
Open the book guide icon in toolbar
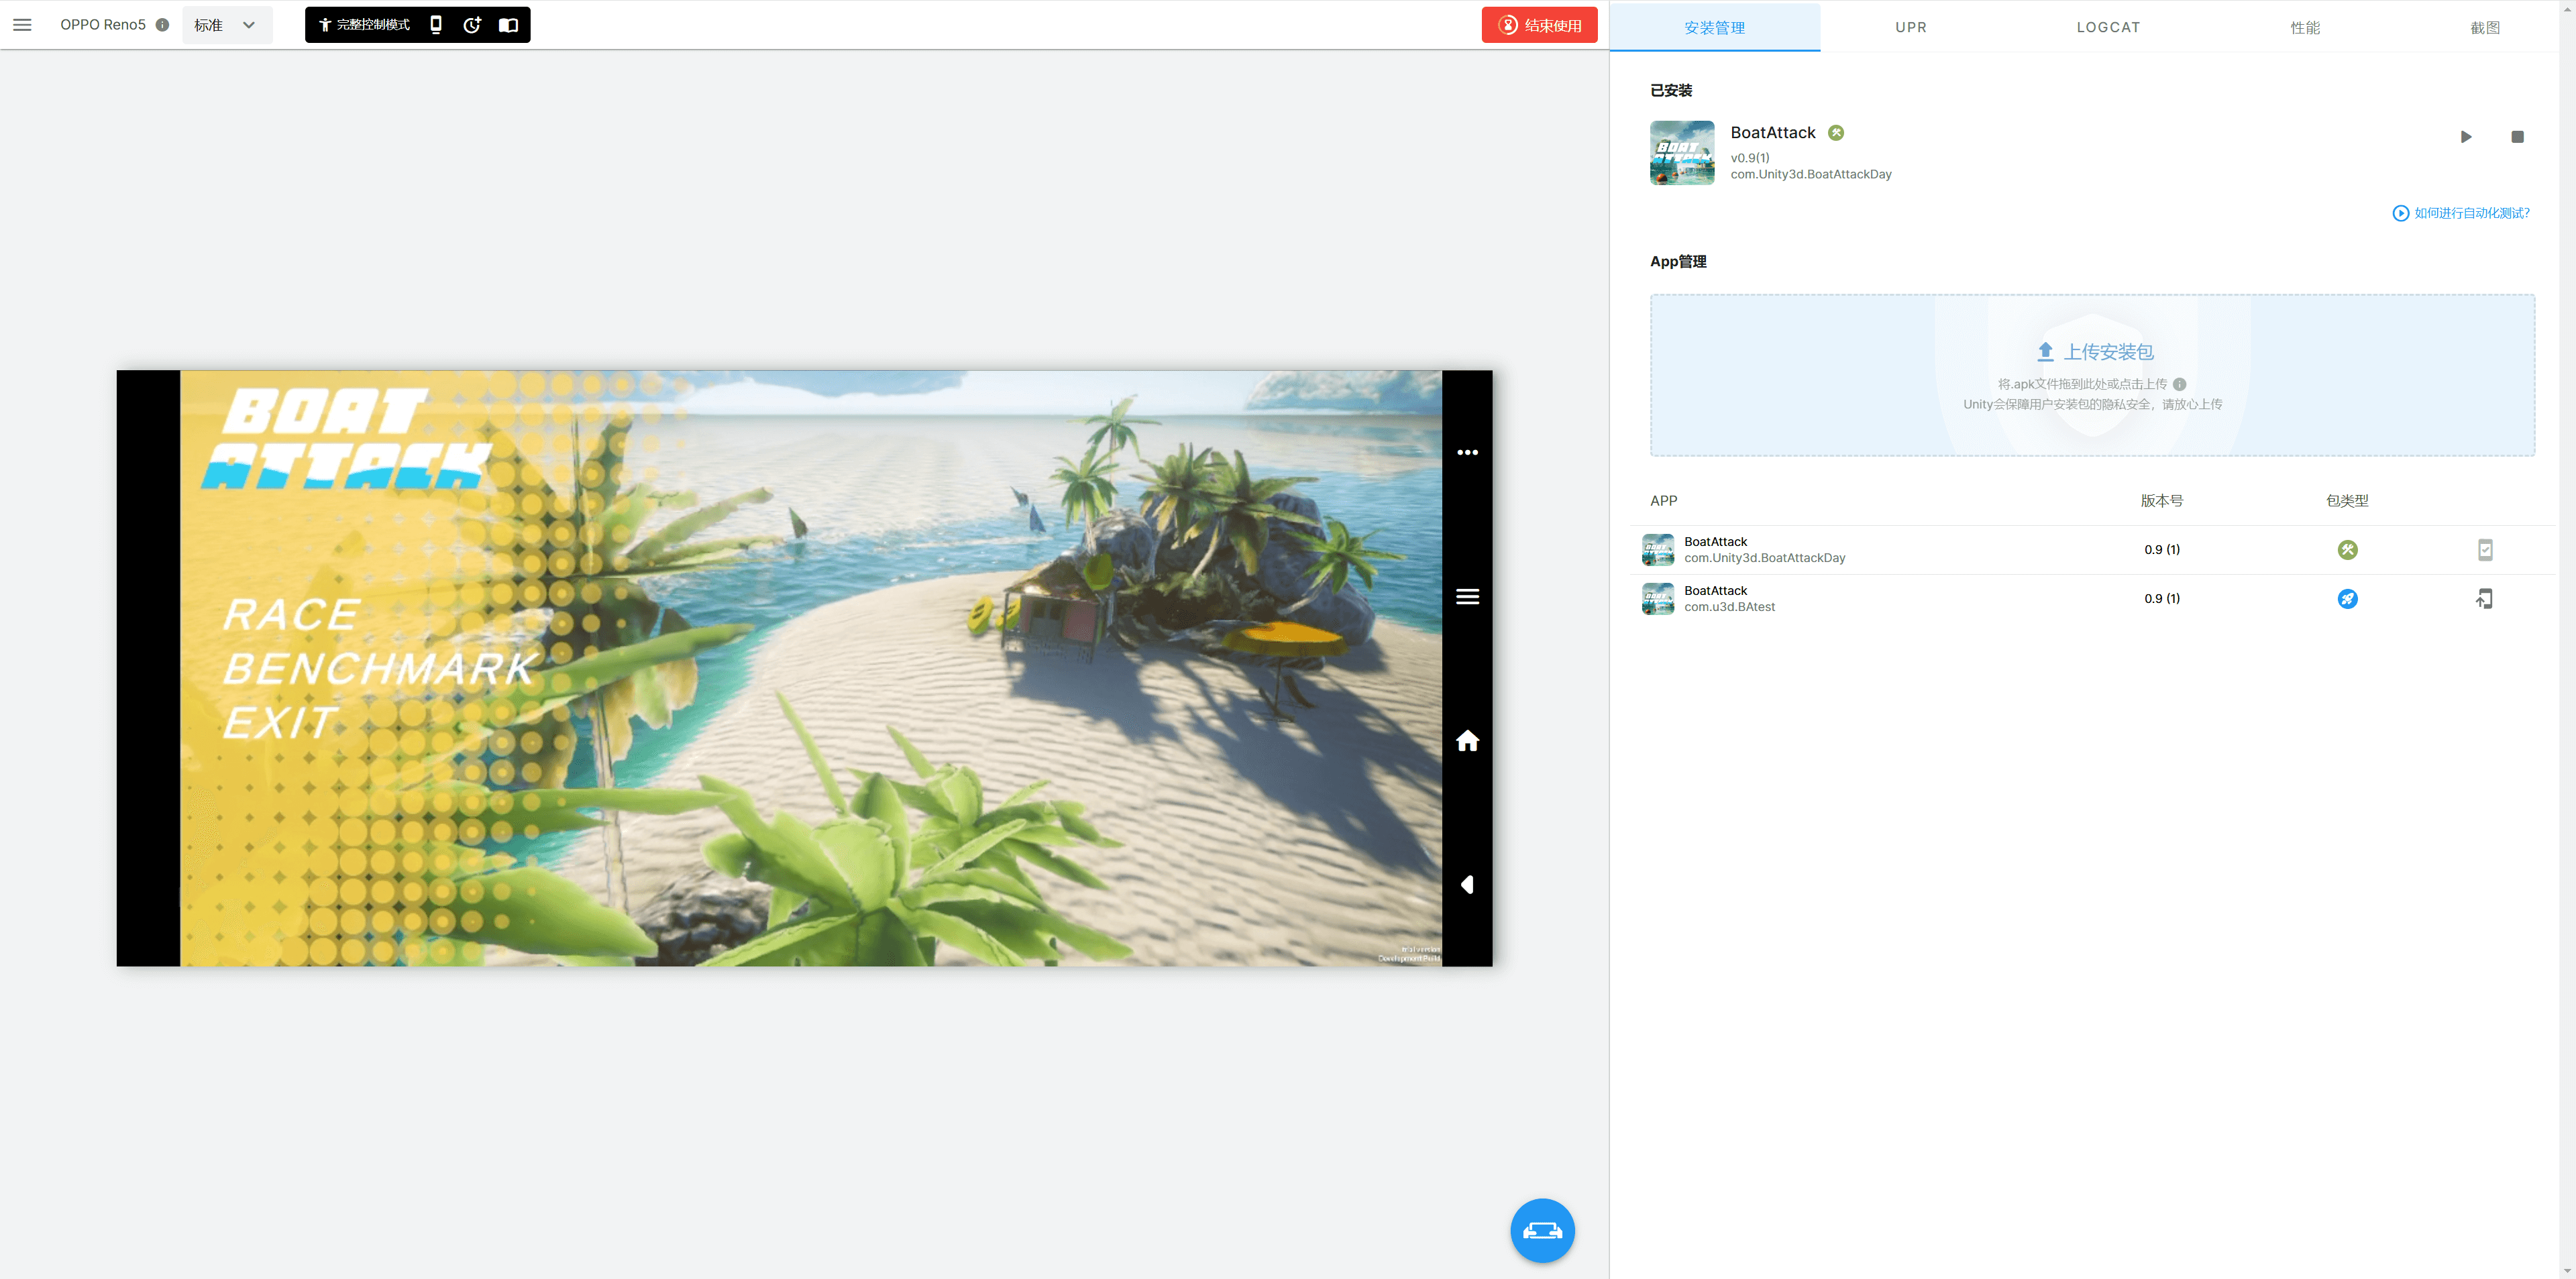coord(508,25)
